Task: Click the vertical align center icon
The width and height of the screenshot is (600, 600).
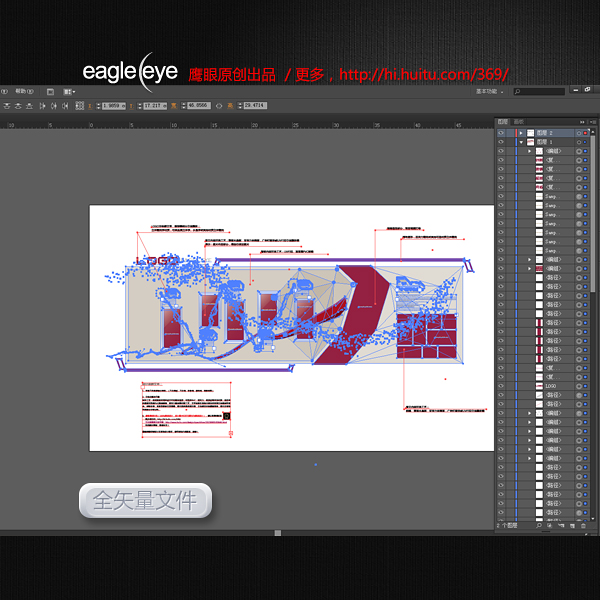Action: (x=18, y=106)
